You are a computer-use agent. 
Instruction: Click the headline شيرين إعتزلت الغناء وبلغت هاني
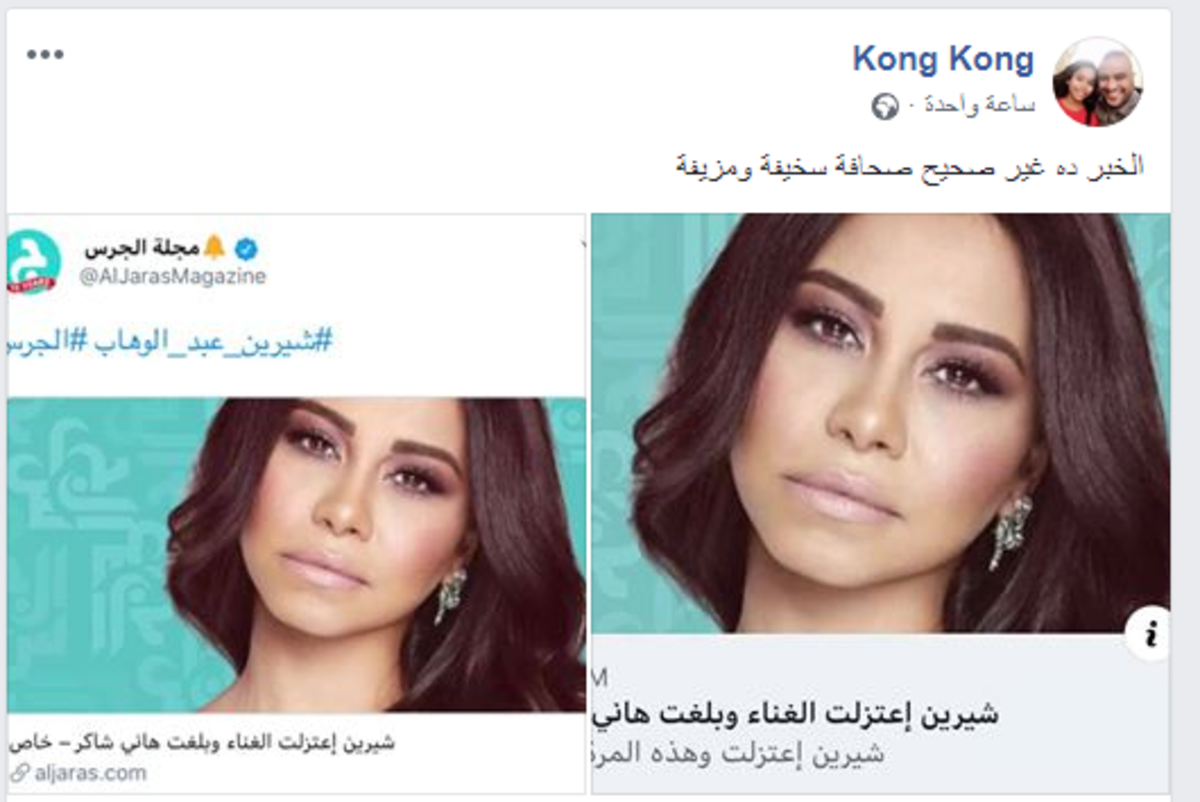tap(796, 714)
